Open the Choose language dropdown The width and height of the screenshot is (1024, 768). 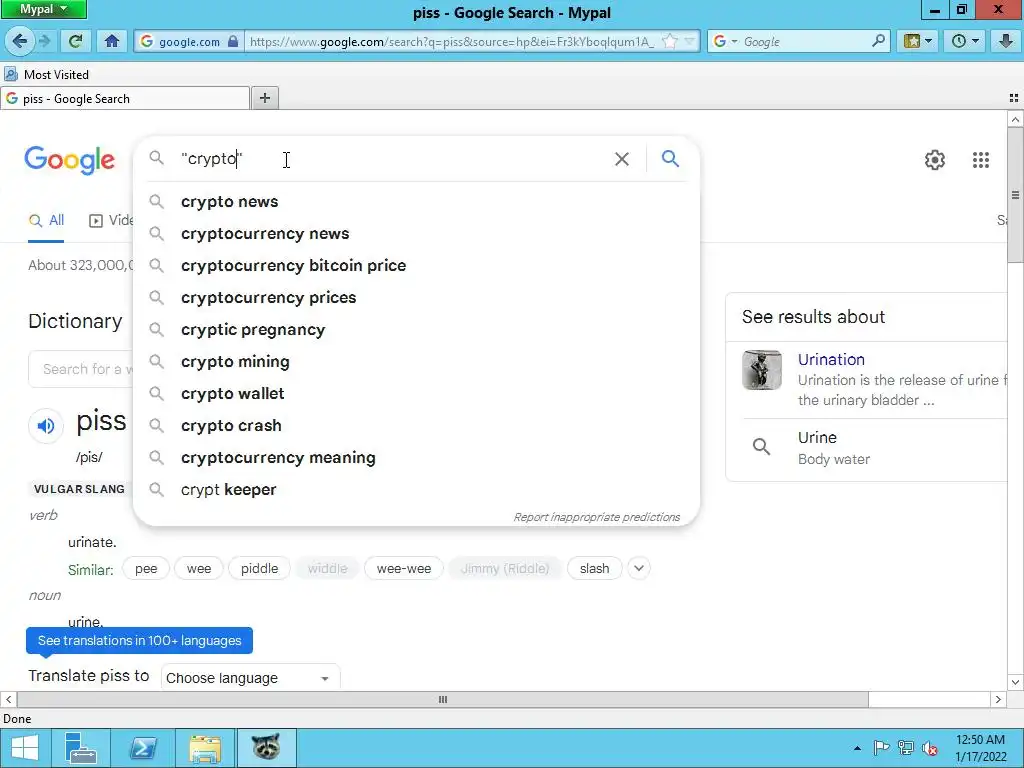[x=250, y=678]
